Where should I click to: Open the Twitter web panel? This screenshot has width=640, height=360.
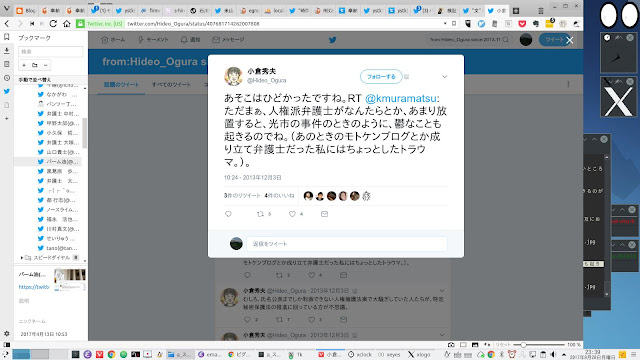point(7,91)
